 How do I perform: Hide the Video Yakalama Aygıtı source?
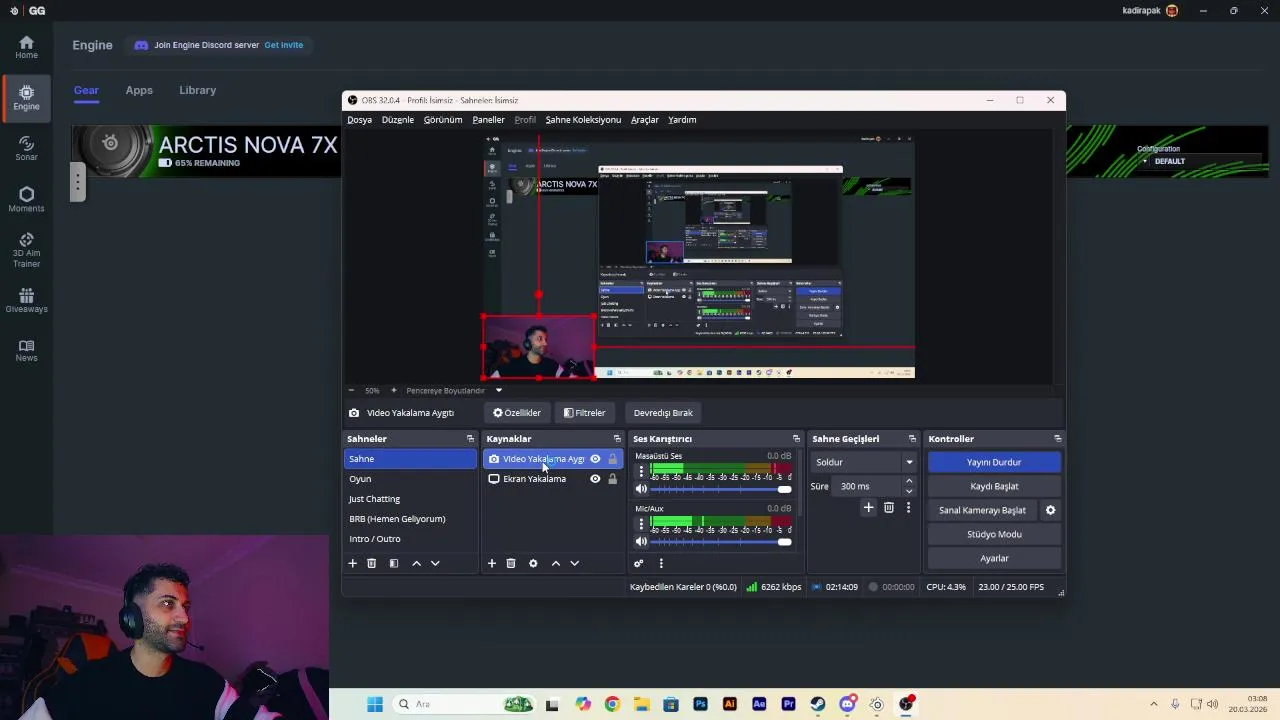point(595,459)
